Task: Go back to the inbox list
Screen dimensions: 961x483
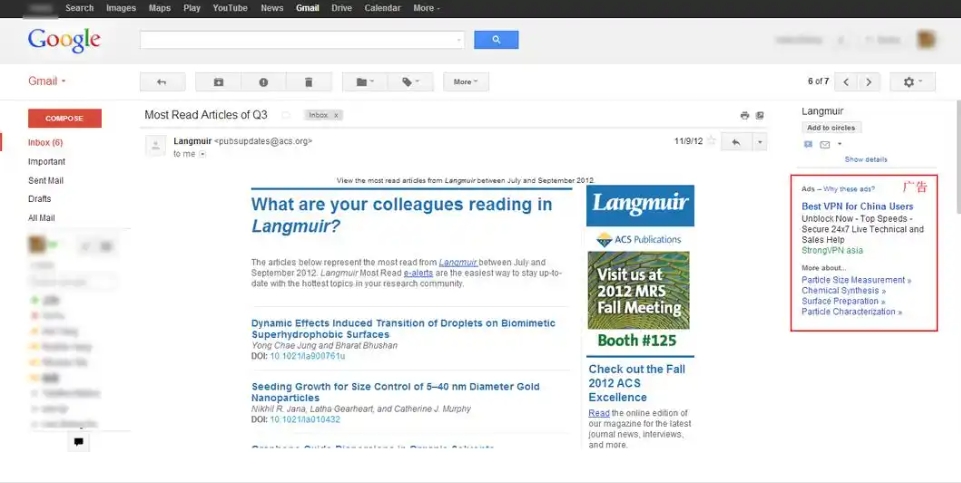Action: click(x=162, y=82)
